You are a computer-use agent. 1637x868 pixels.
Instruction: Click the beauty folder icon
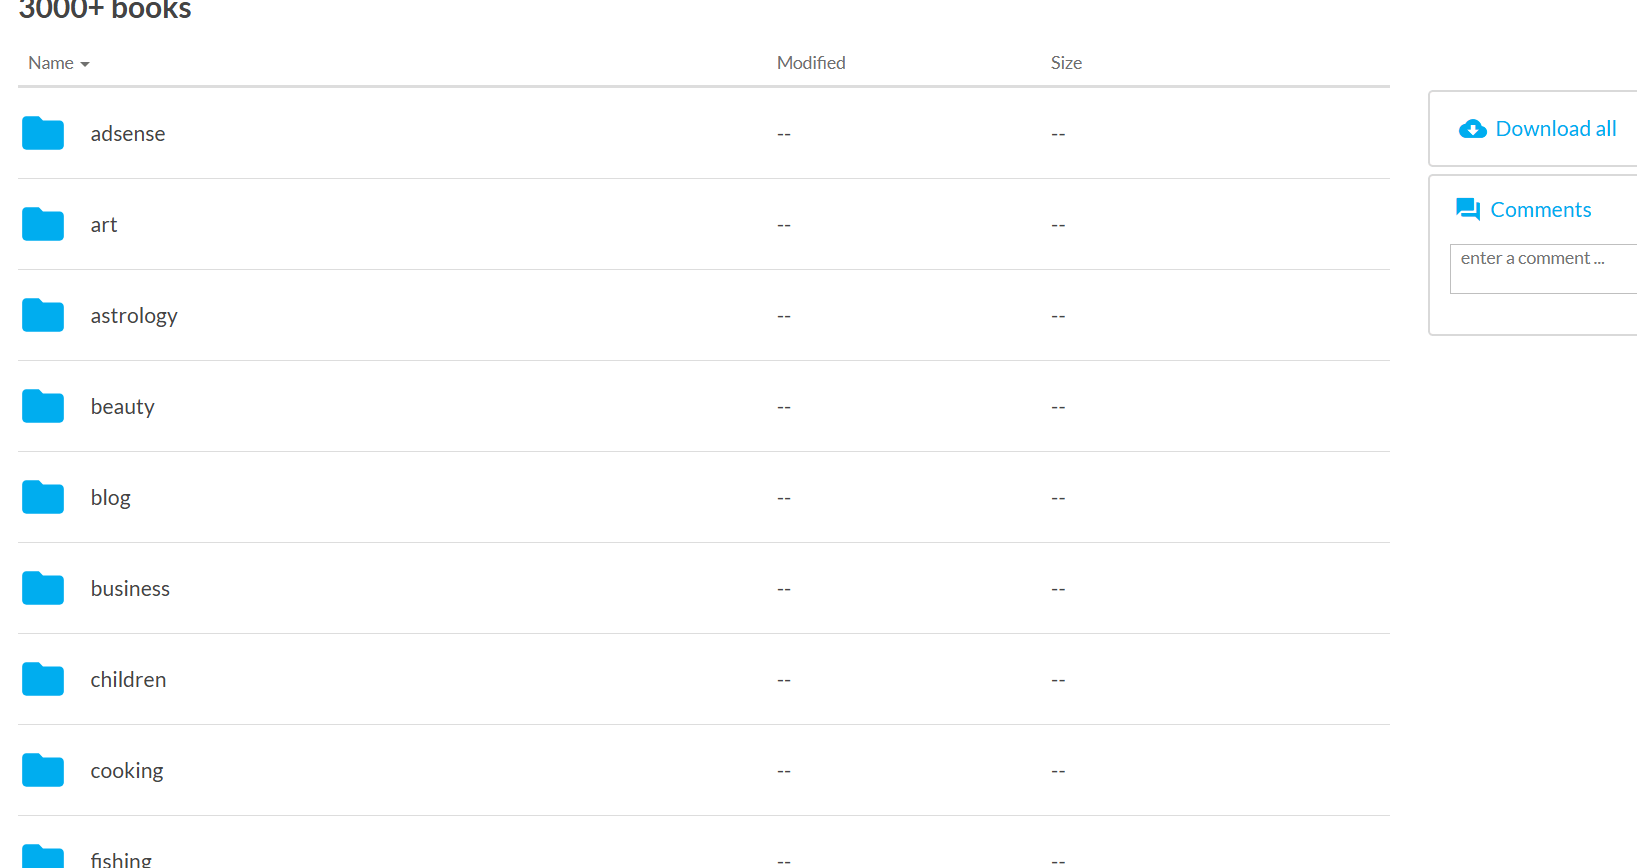pos(43,406)
